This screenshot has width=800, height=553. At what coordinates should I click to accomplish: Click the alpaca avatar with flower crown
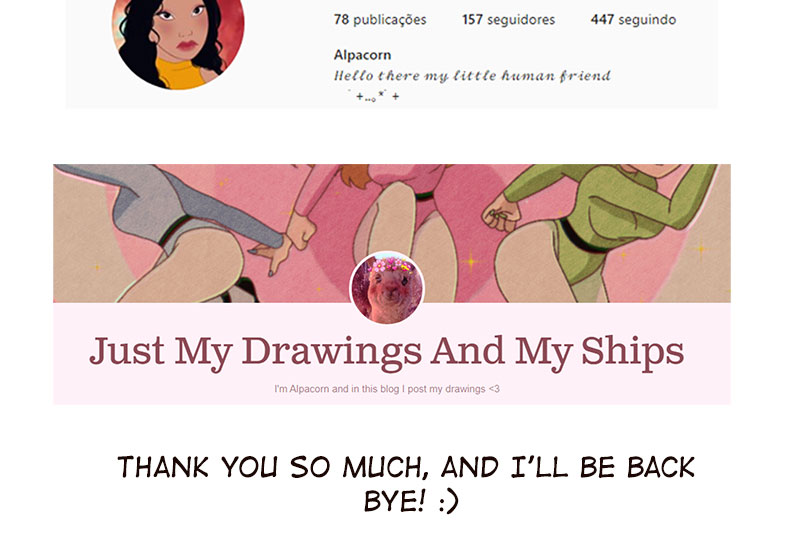coord(387,288)
